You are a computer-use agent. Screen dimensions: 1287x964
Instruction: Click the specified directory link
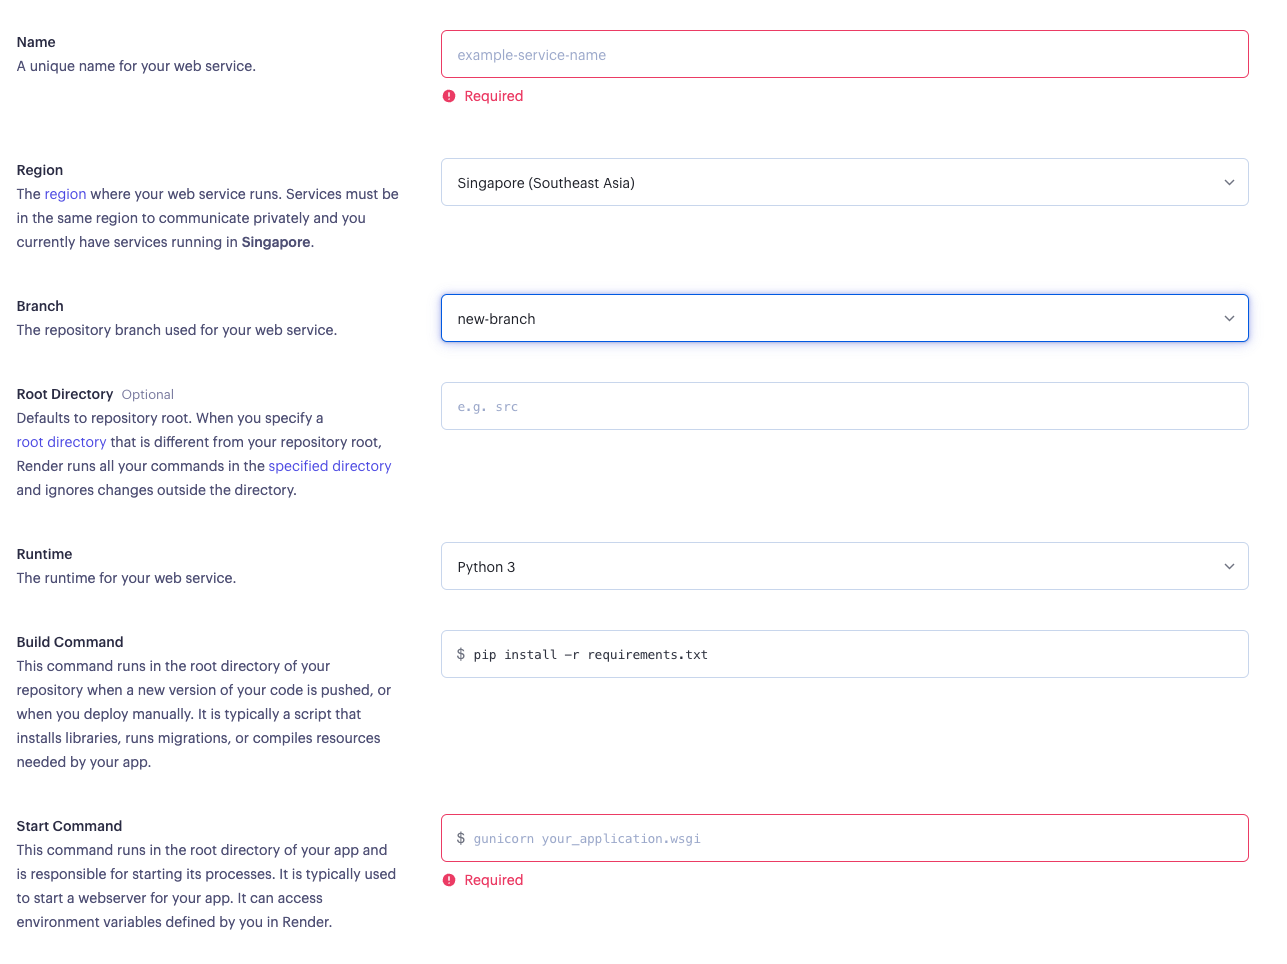click(x=330, y=465)
